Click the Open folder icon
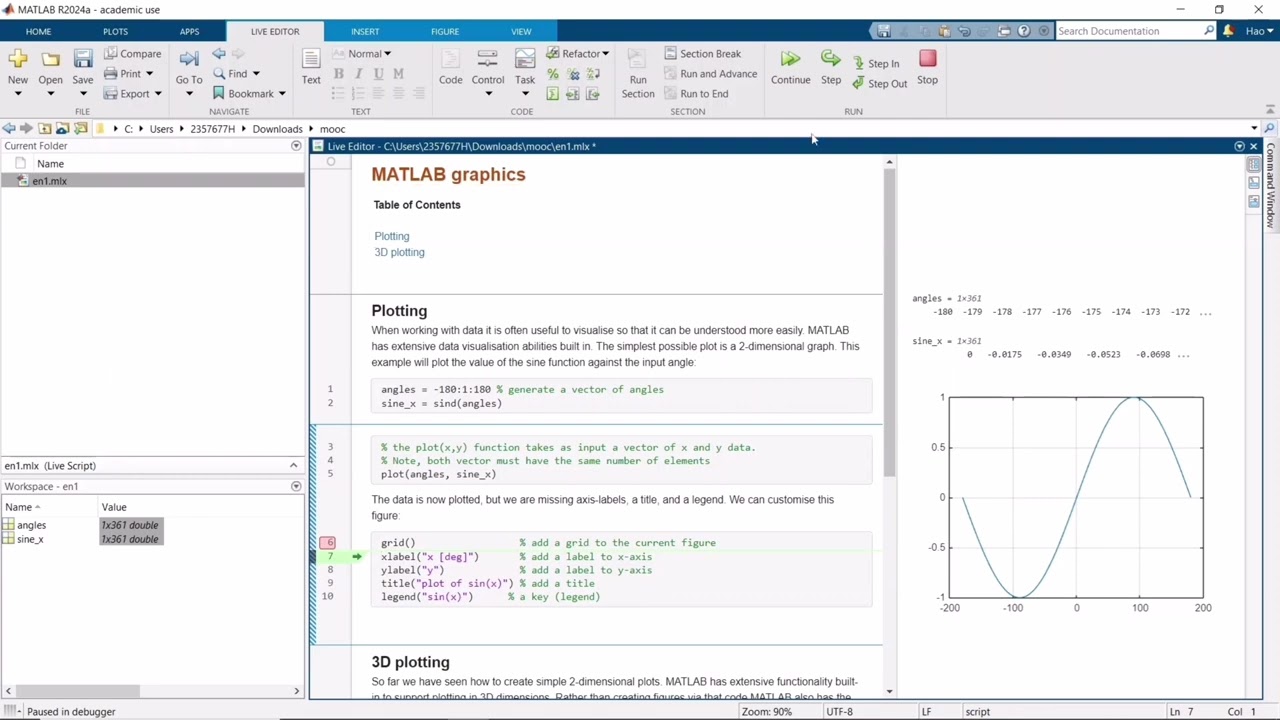Viewport: 1280px width, 720px height. pyautogui.click(x=50, y=60)
